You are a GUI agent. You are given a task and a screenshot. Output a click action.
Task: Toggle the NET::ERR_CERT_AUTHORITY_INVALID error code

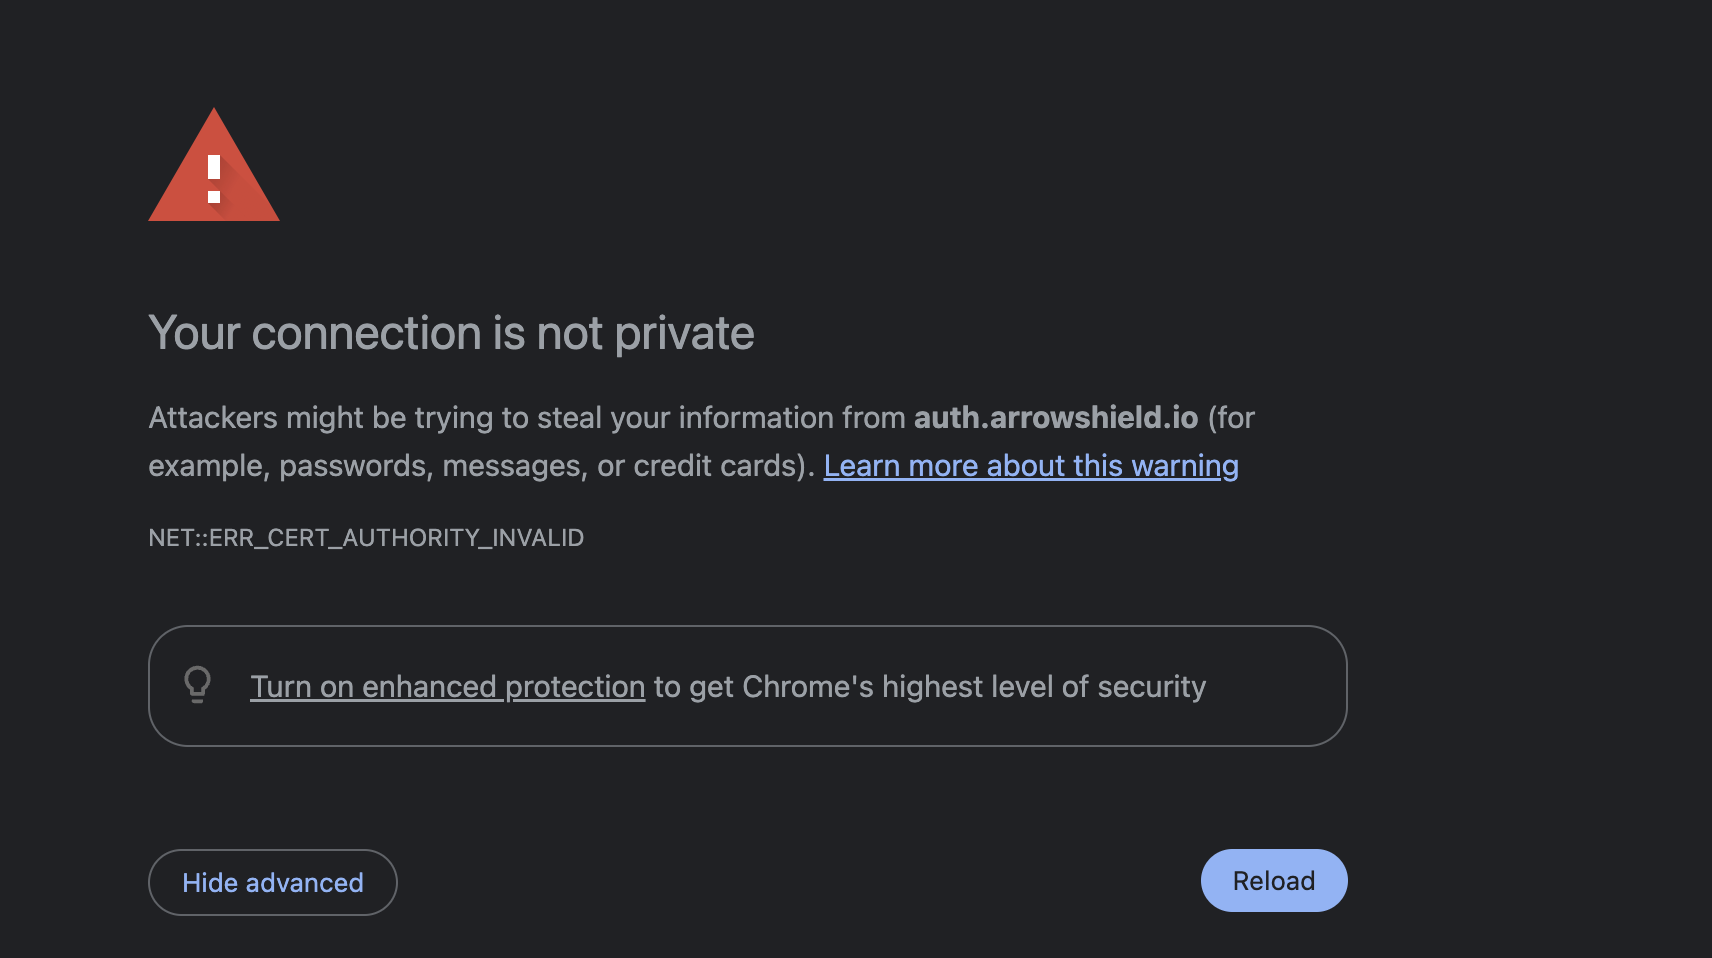click(x=366, y=538)
